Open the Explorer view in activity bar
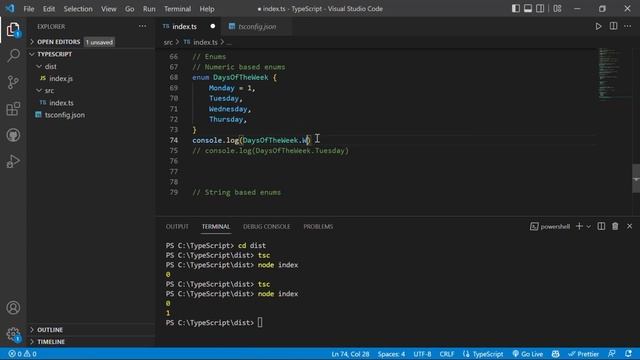This screenshot has height=360, width=640. (13, 29)
